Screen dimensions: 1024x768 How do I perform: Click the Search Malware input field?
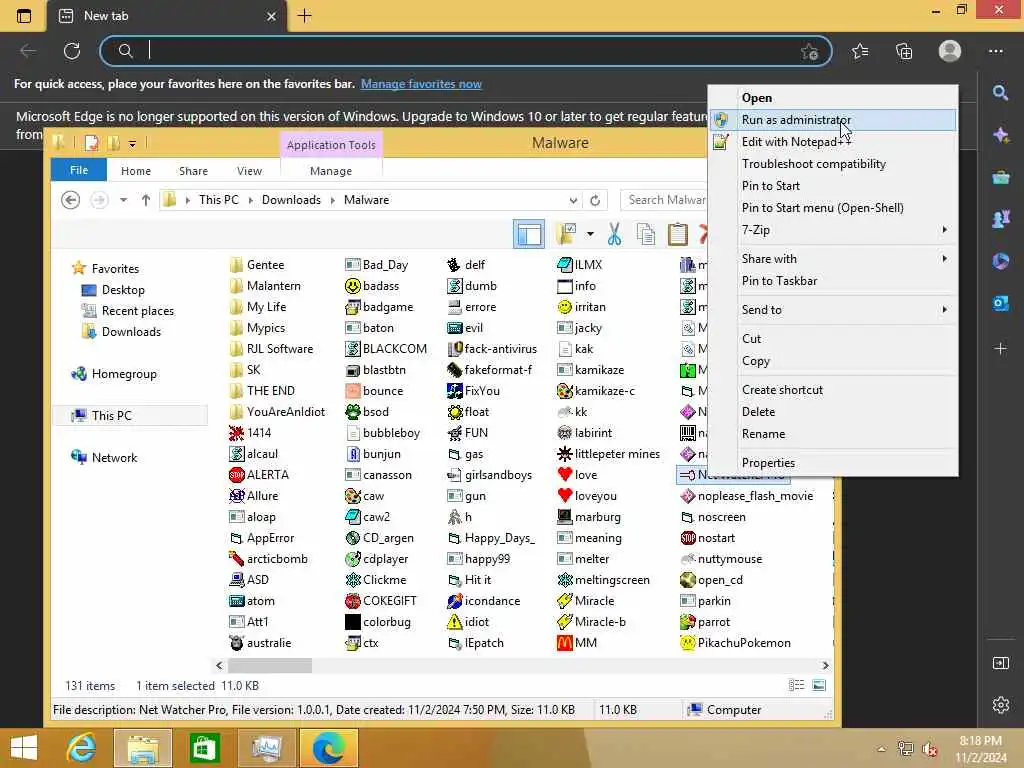click(665, 200)
